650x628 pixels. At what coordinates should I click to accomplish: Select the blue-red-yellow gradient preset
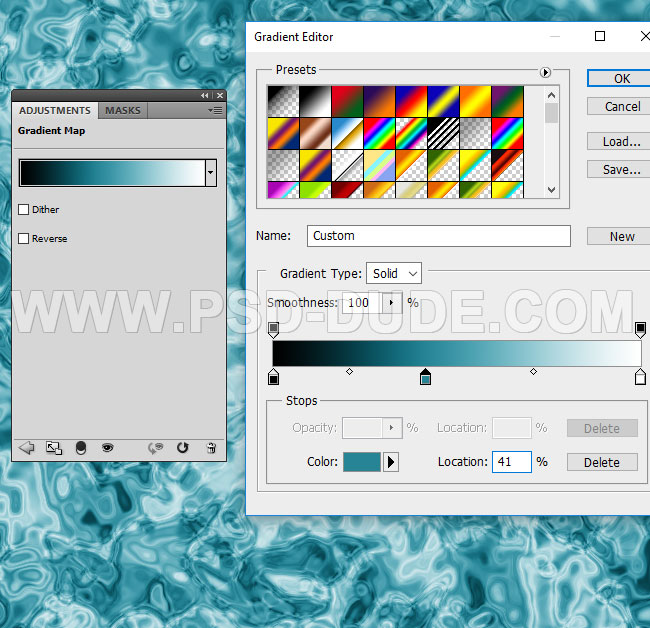click(411, 101)
